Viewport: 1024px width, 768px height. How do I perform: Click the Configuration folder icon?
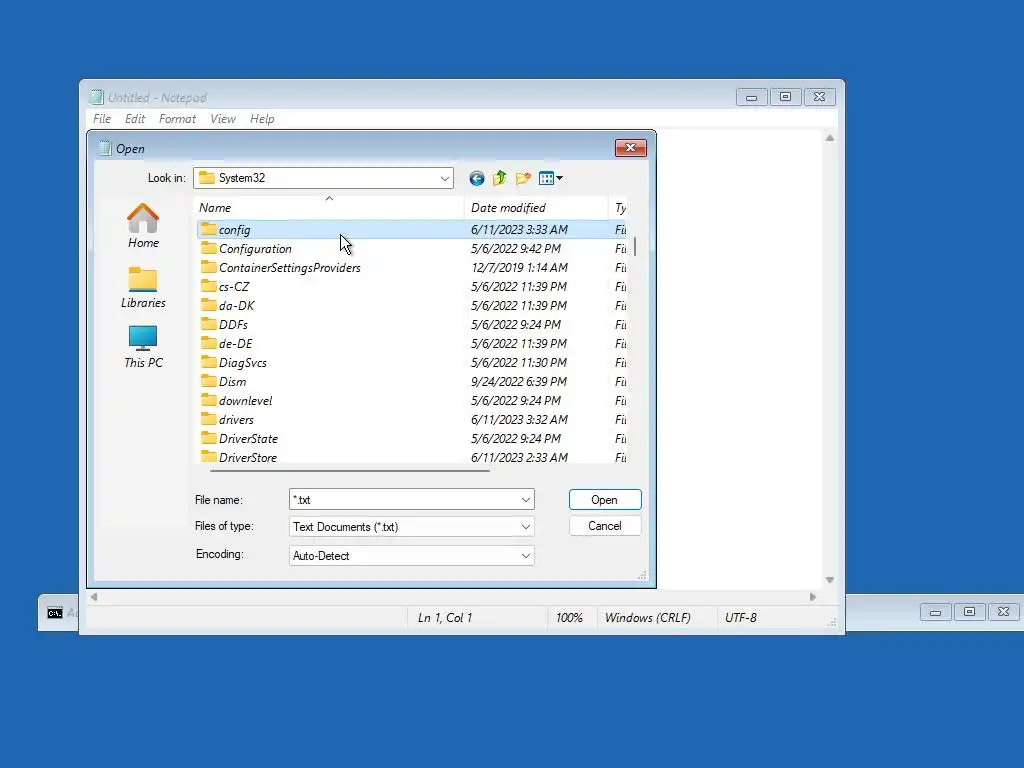tap(208, 248)
